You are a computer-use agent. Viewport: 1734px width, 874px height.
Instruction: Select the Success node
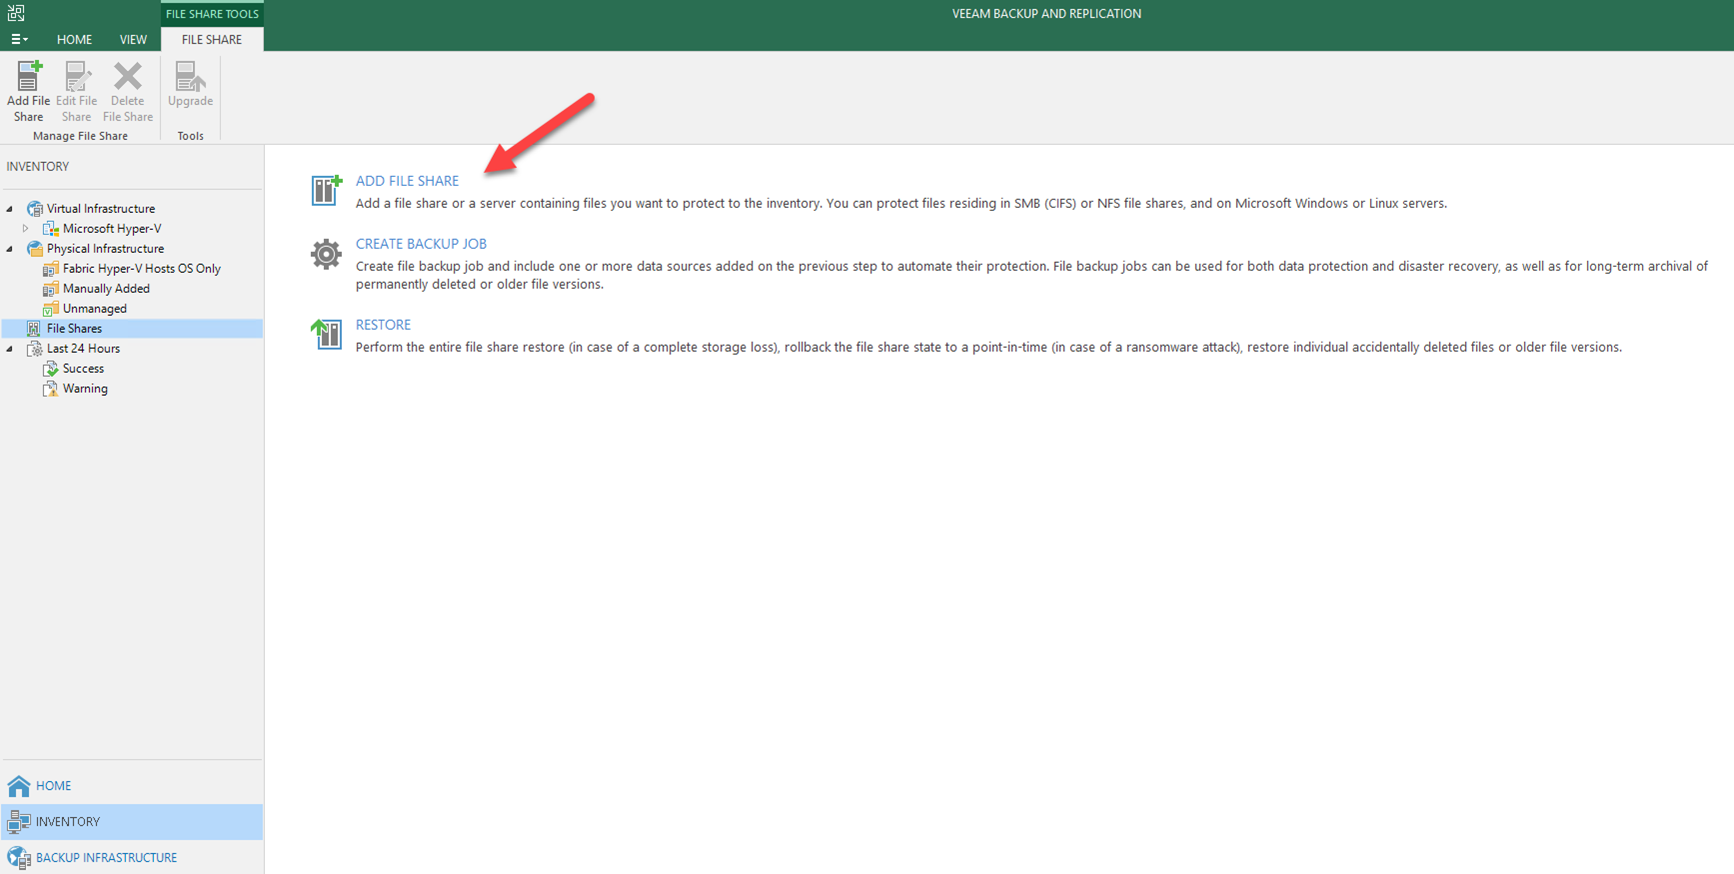[83, 369]
